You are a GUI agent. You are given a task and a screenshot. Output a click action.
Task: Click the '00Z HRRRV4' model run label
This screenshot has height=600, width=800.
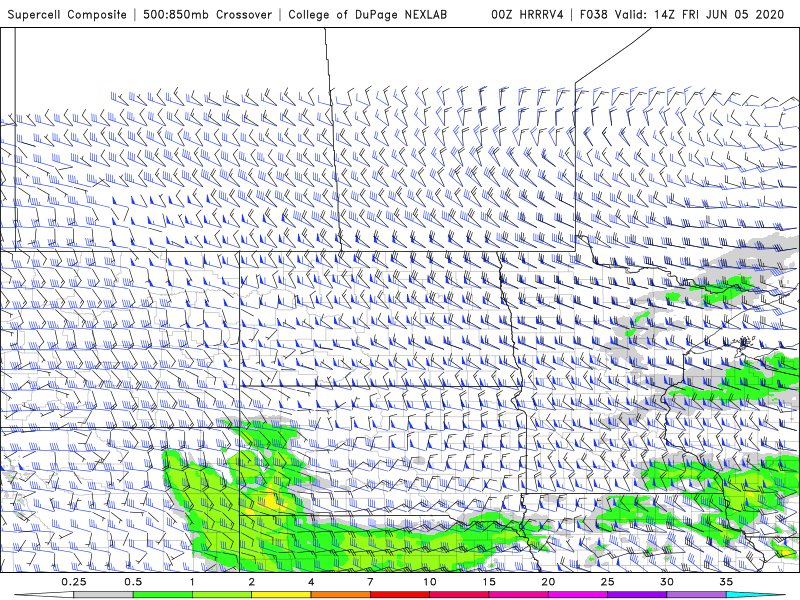(527, 14)
